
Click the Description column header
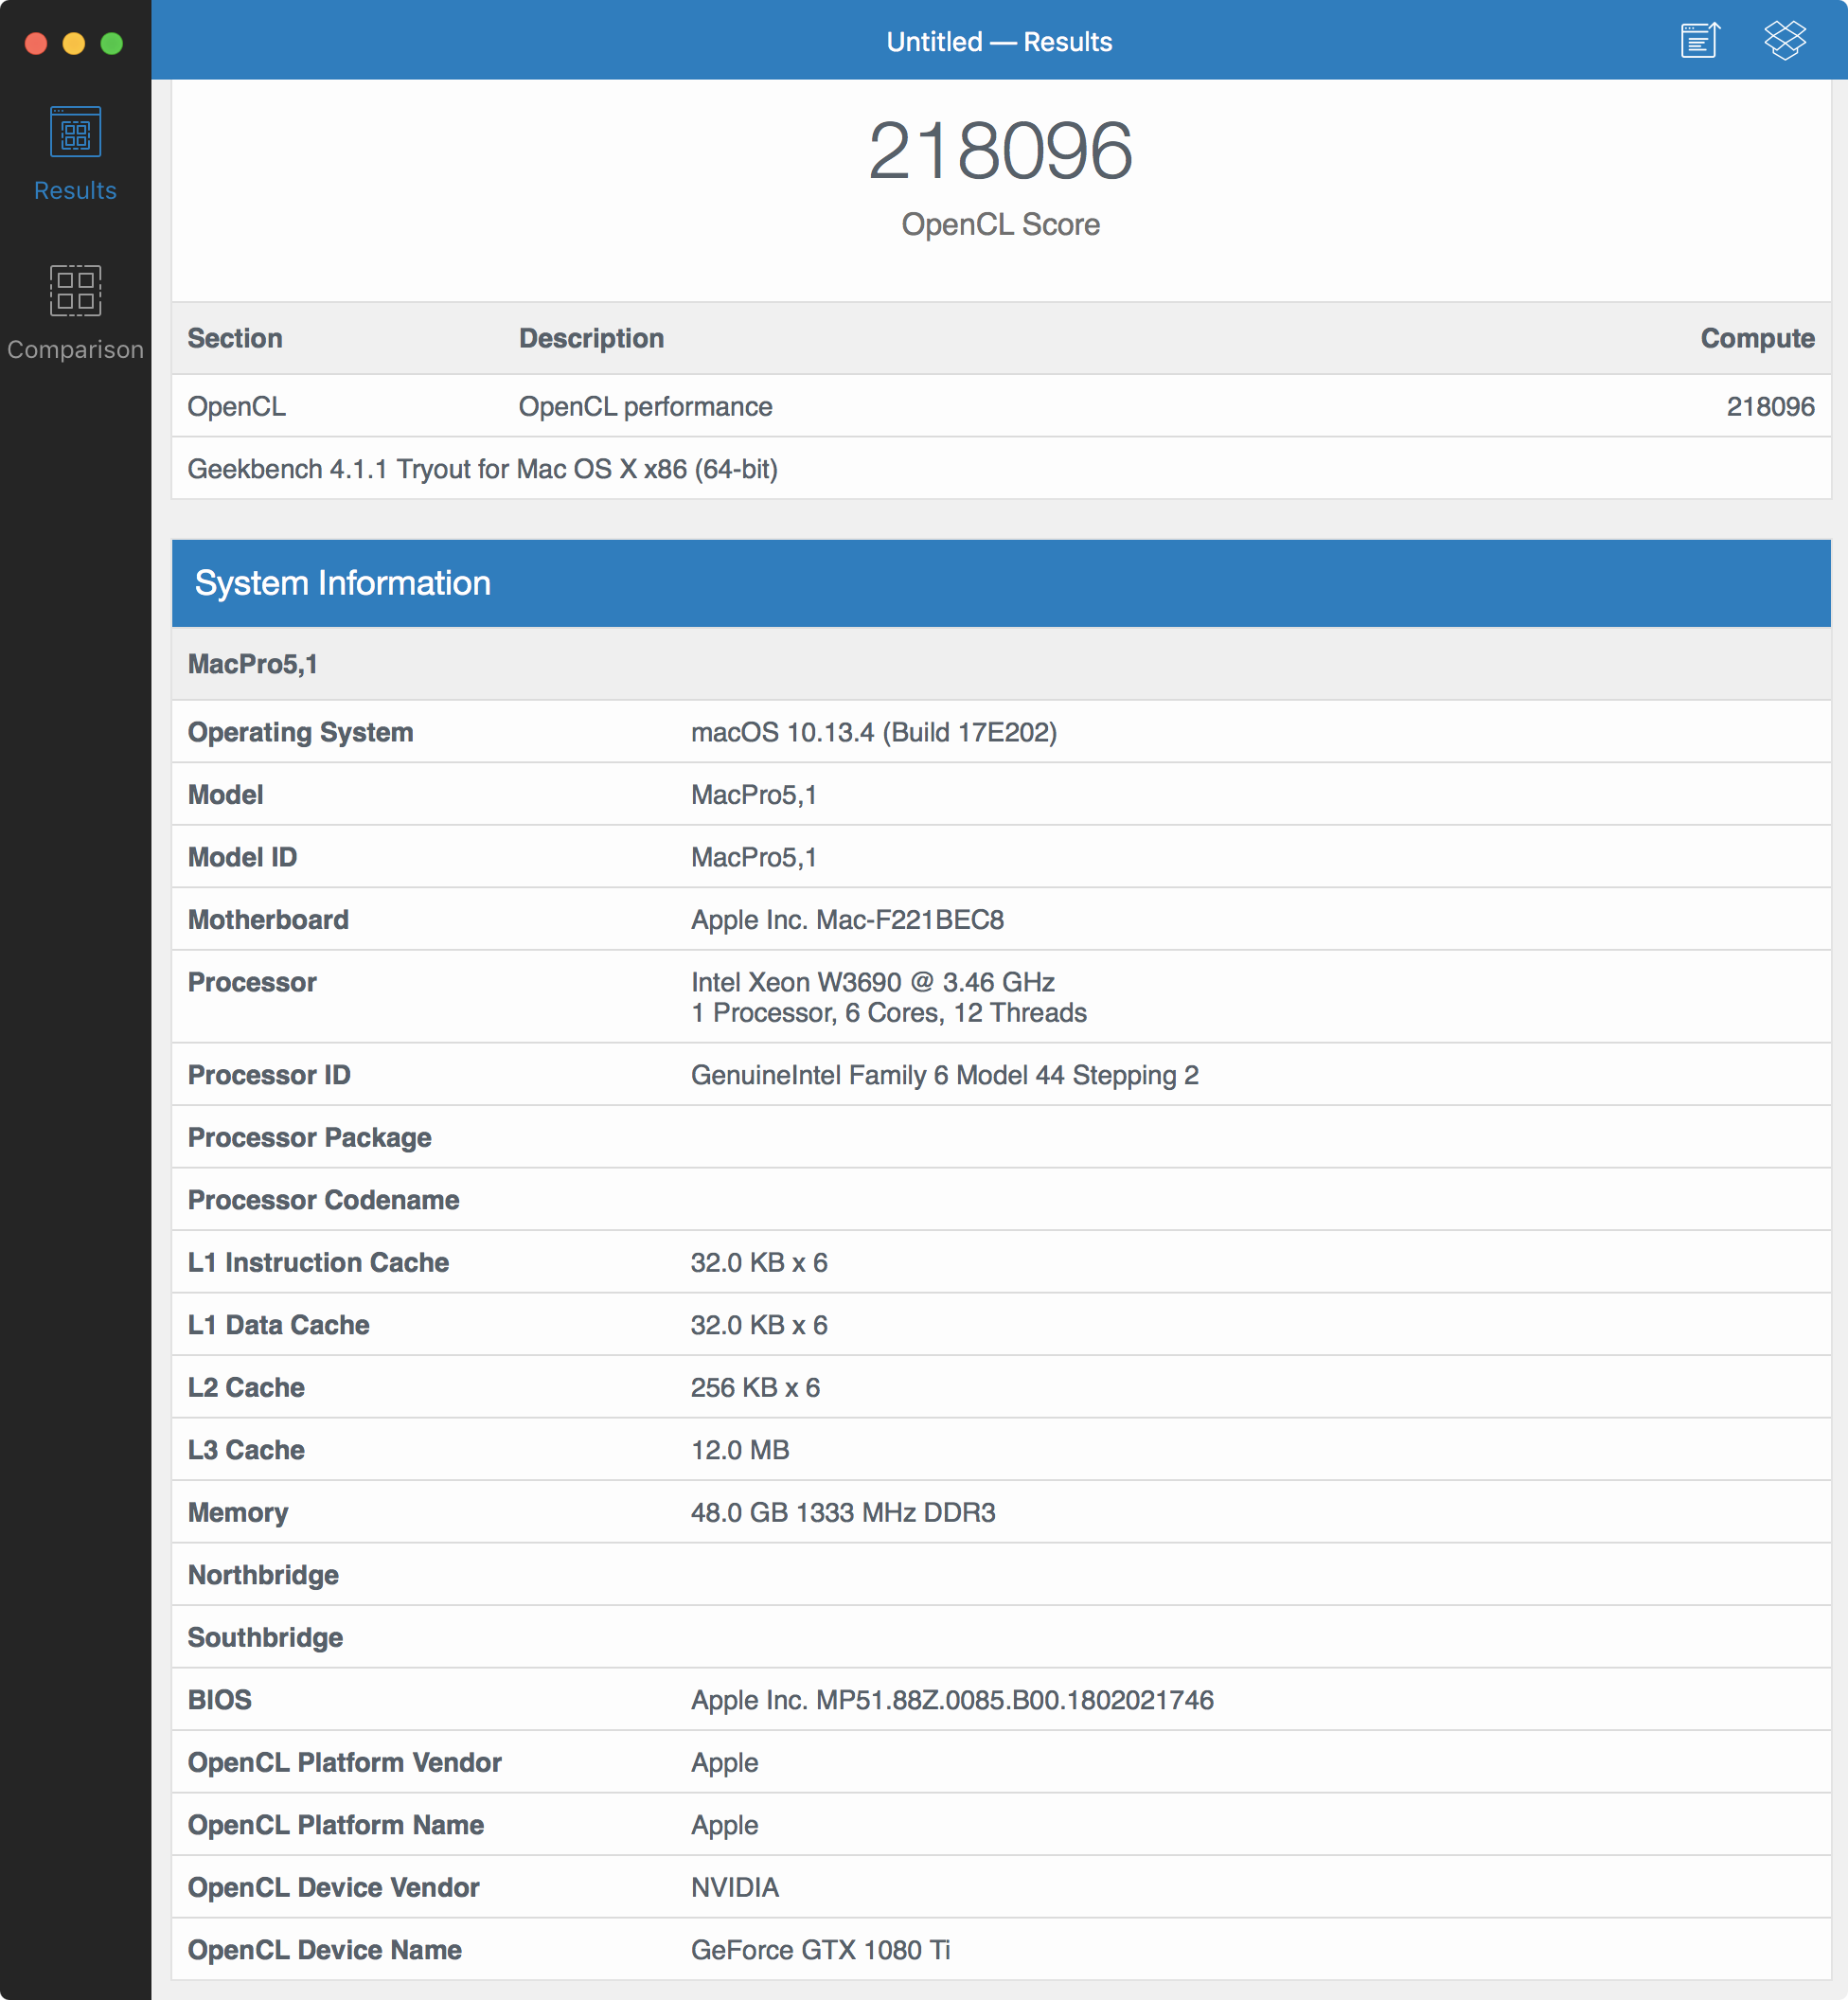pyautogui.click(x=591, y=338)
